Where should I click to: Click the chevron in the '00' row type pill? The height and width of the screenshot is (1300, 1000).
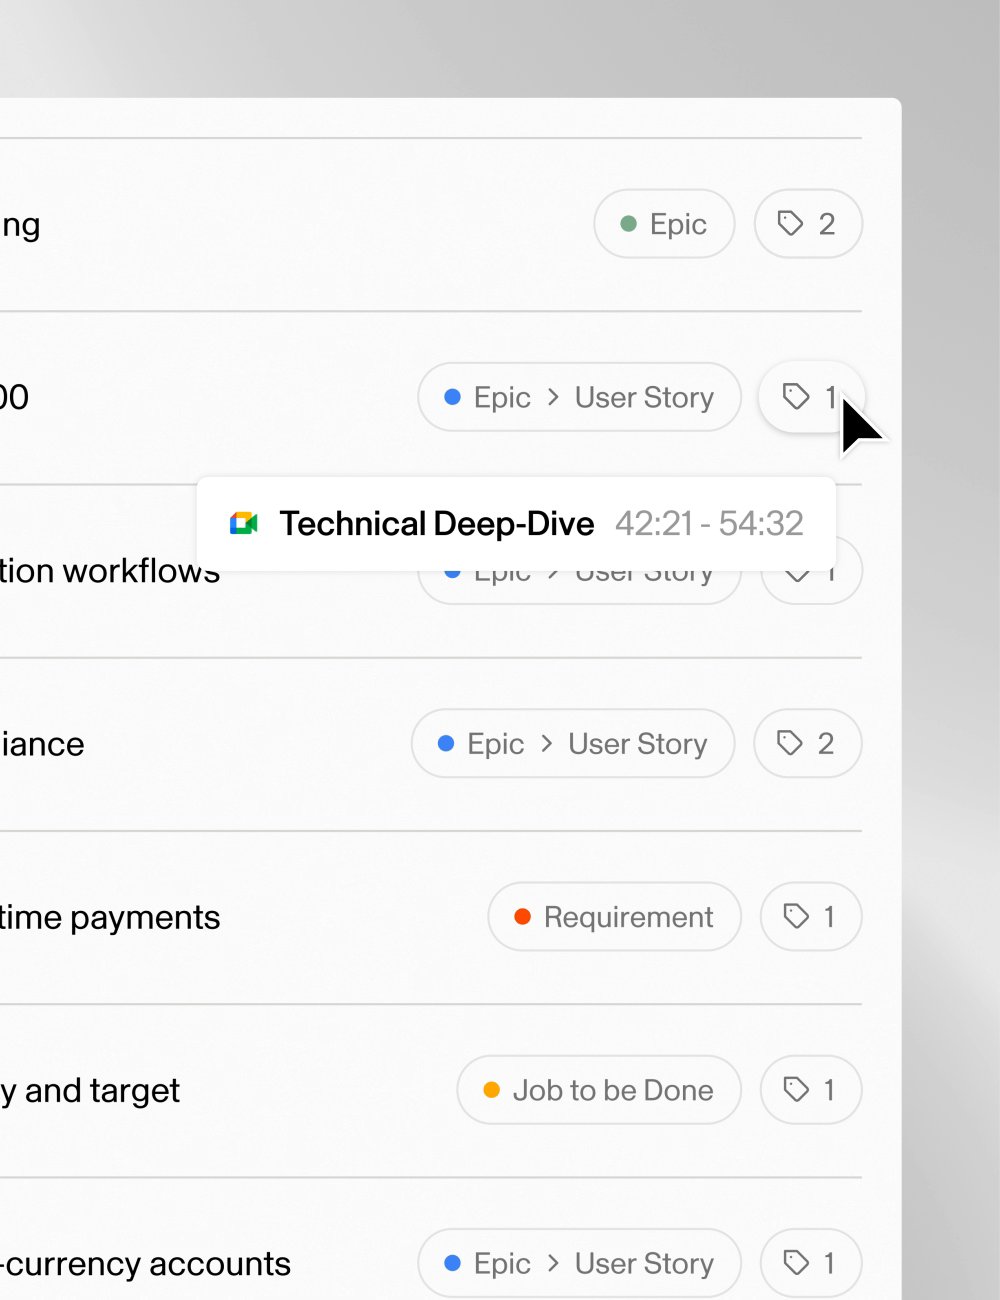pos(553,397)
